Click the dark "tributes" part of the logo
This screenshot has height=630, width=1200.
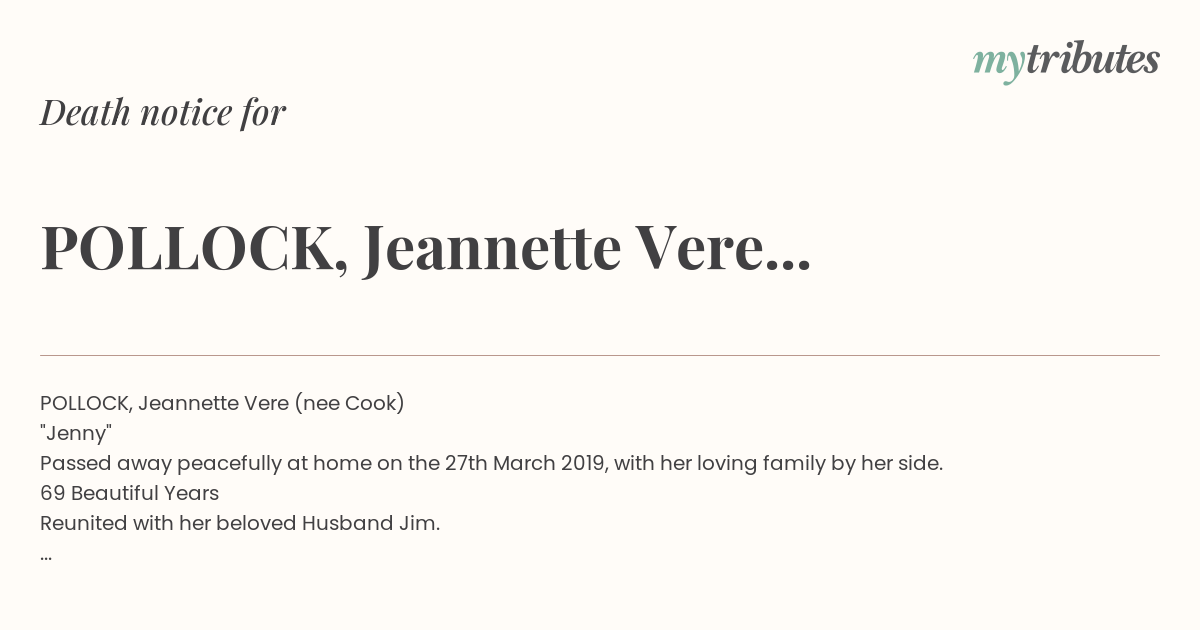pos(1093,59)
